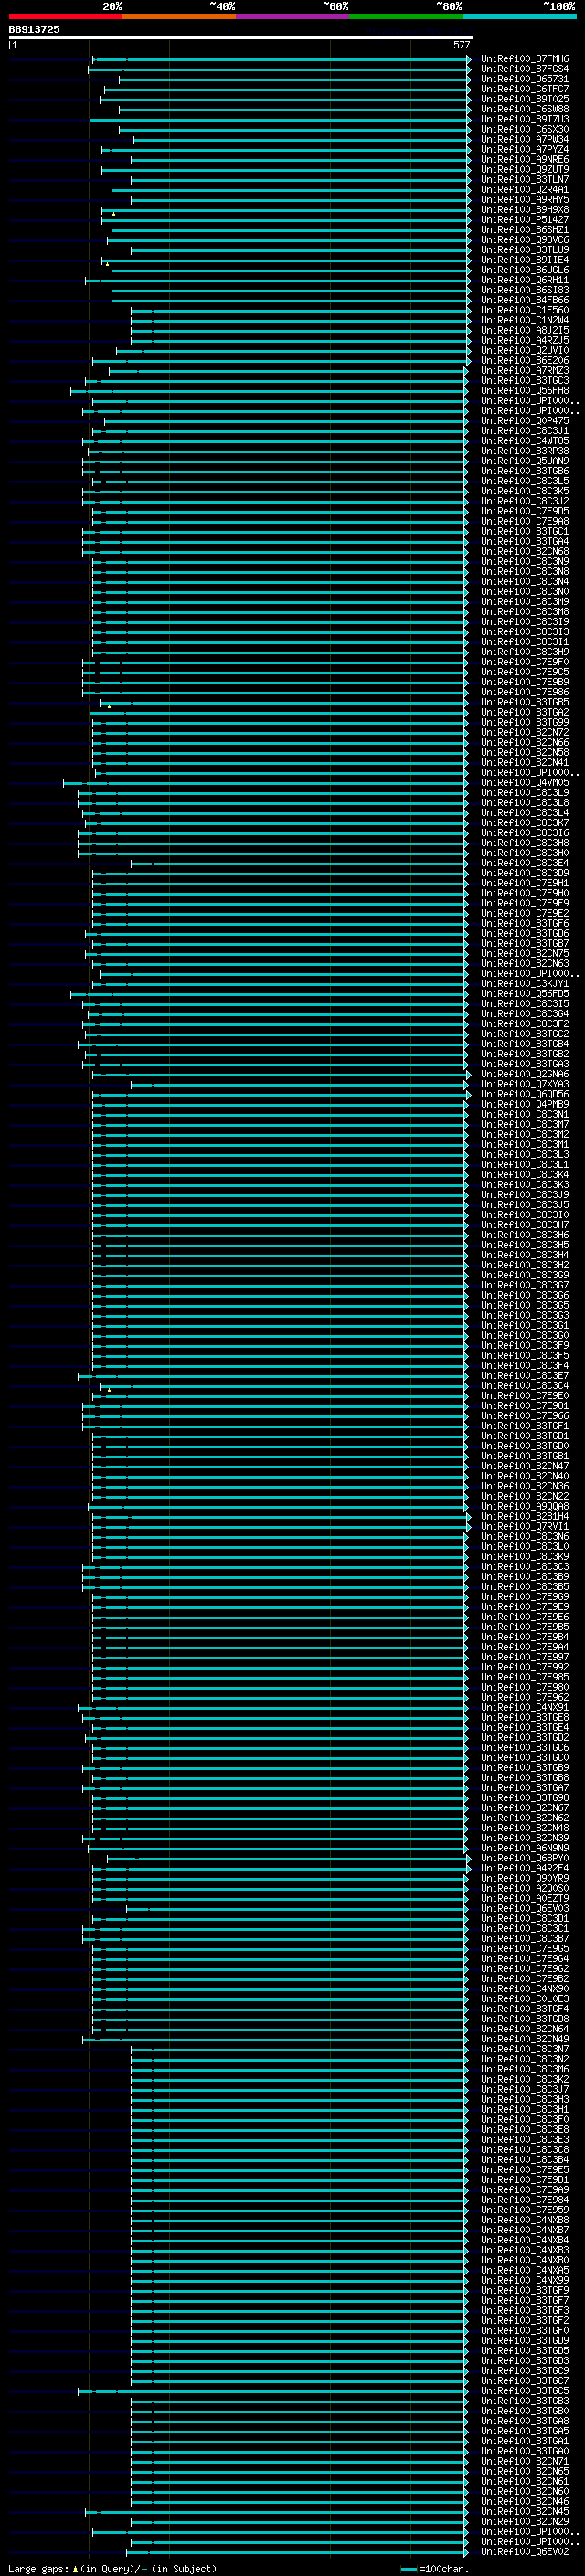Open the UniRef100_B7FGS4 hit
This screenshot has width=585, height=2576.
[x=525, y=69]
